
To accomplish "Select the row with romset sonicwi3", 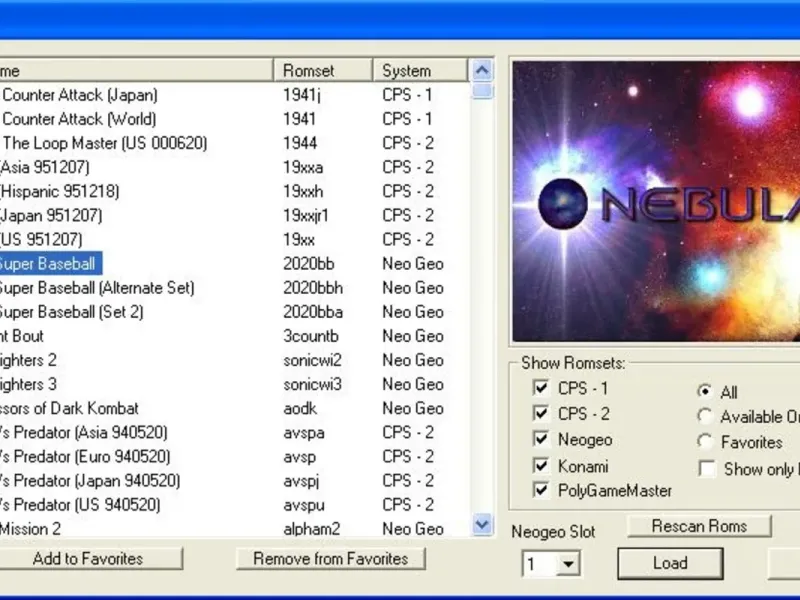I will coord(234,384).
